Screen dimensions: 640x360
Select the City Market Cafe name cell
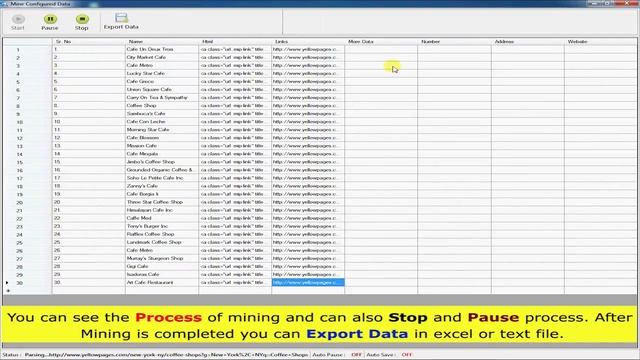click(x=162, y=58)
